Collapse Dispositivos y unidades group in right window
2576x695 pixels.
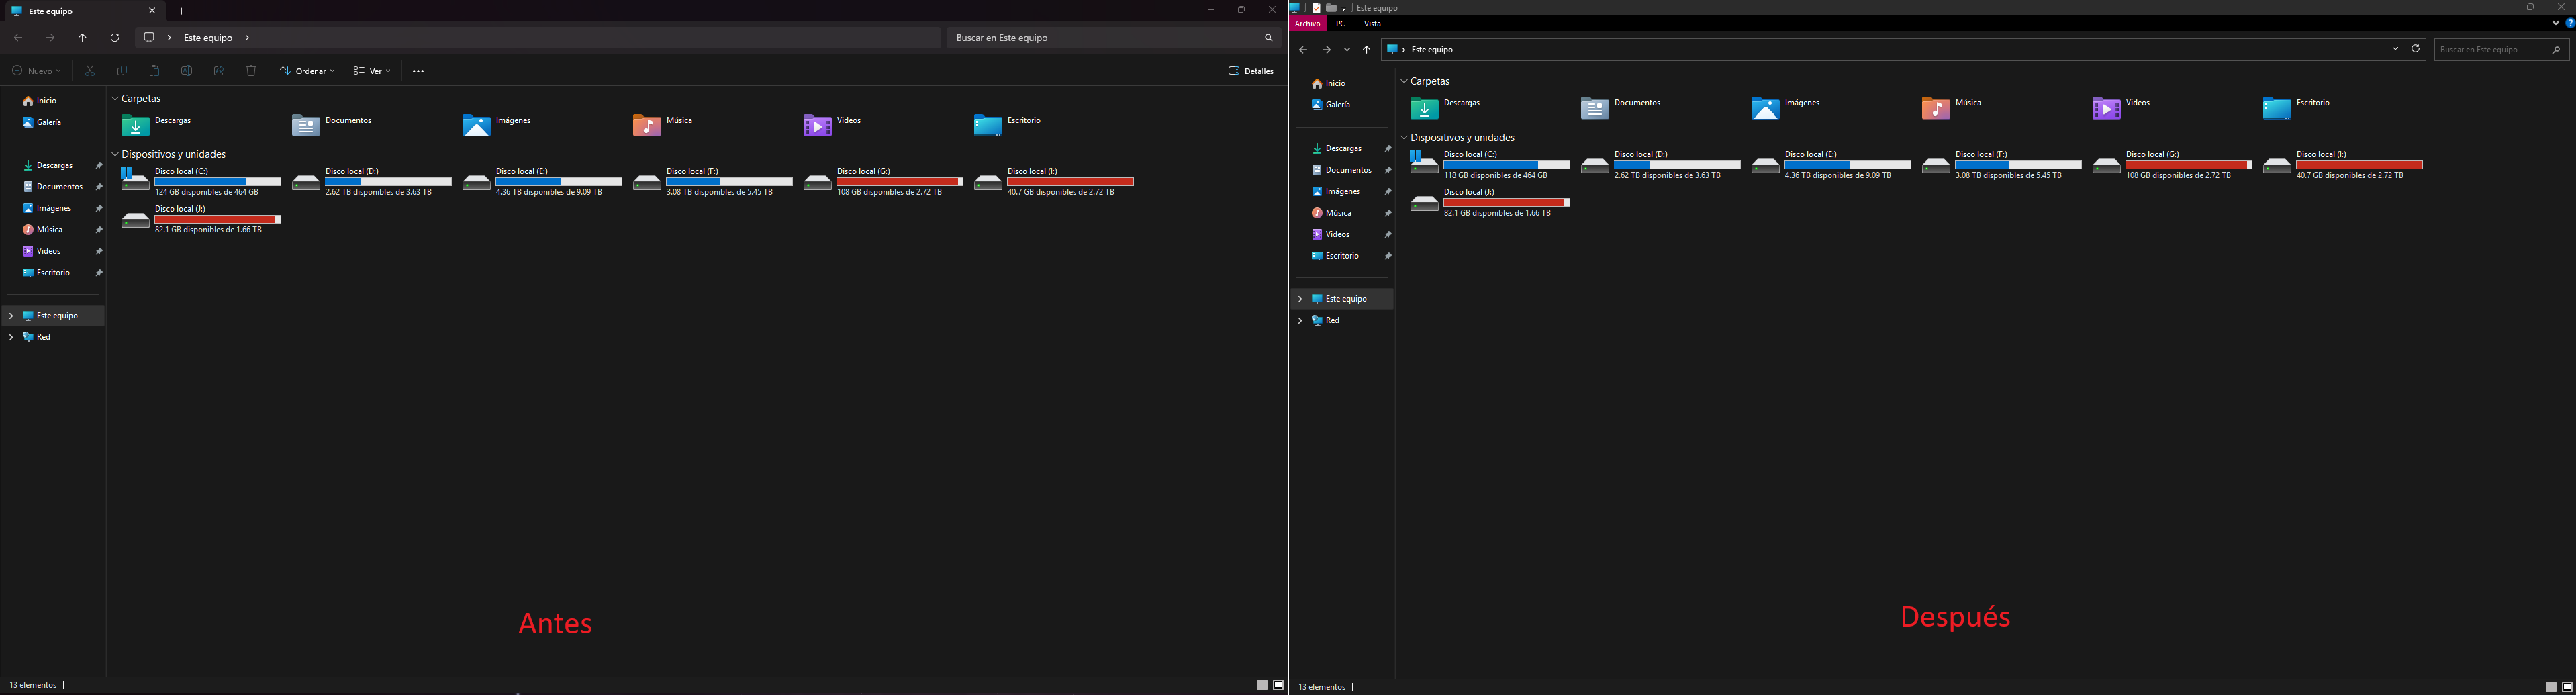pos(1404,138)
